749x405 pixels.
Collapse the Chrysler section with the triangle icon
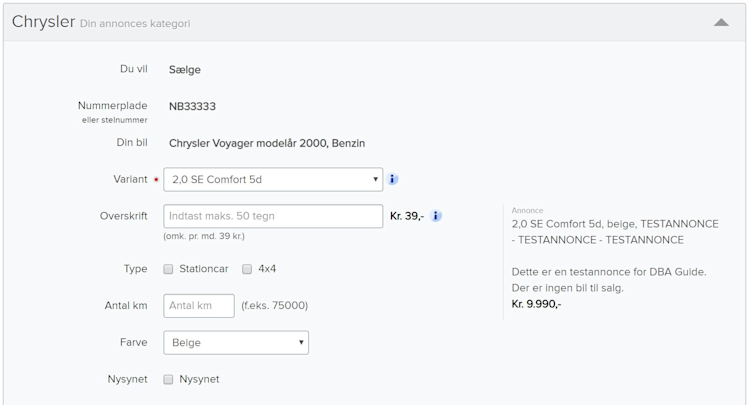pyautogui.click(x=721, y=22)
